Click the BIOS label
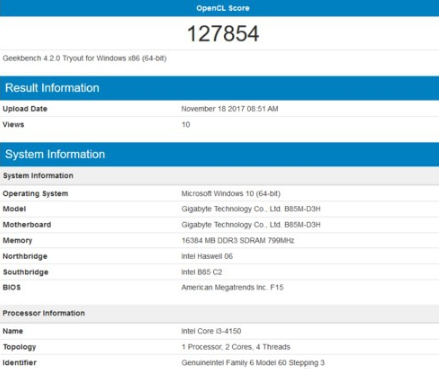The width and height of the screenshot is (439, 369). pyautogui.click(x=12, y=287)
